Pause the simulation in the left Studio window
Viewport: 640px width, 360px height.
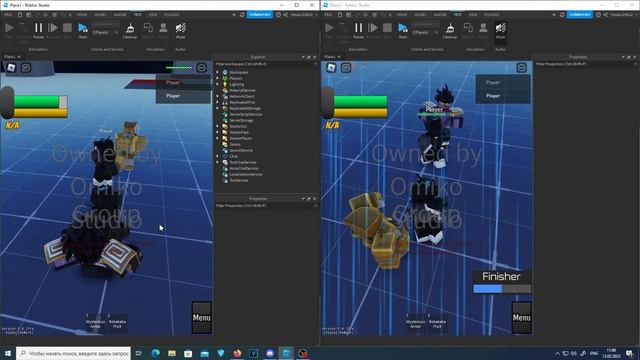[38, 30]
